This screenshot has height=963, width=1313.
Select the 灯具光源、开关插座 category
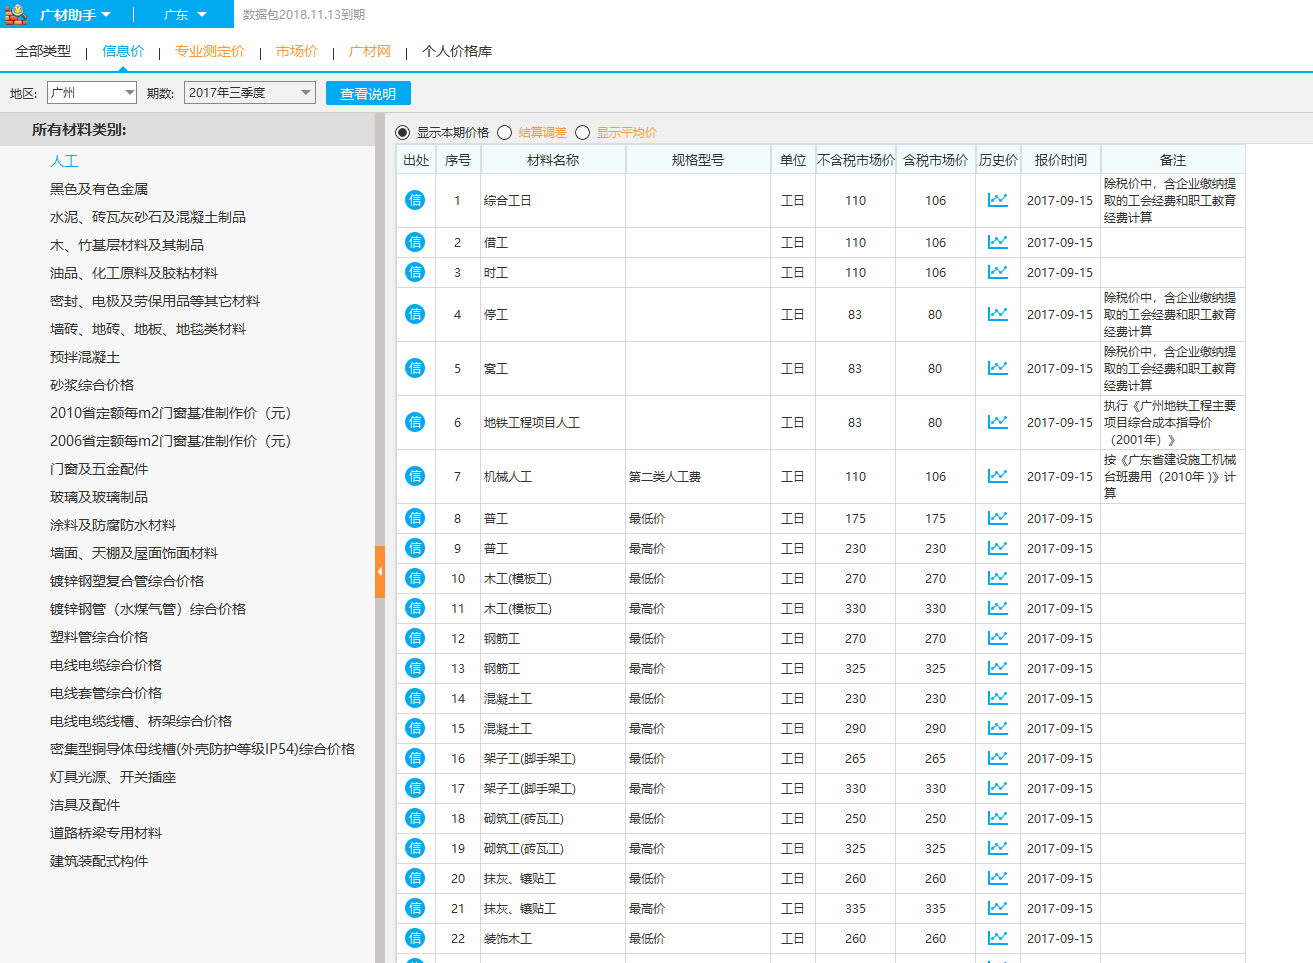click(113, 777)
